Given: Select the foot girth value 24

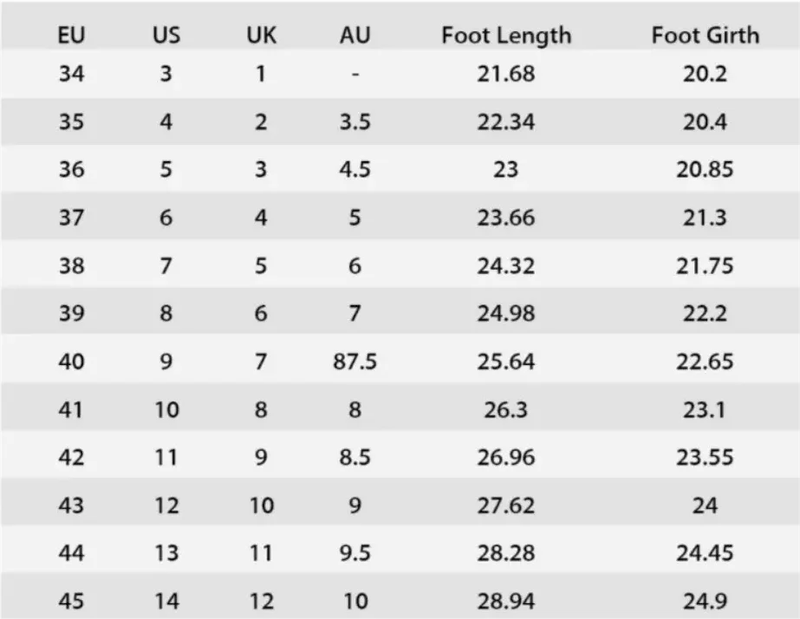Looking at the screenshot, I should 705,506.
